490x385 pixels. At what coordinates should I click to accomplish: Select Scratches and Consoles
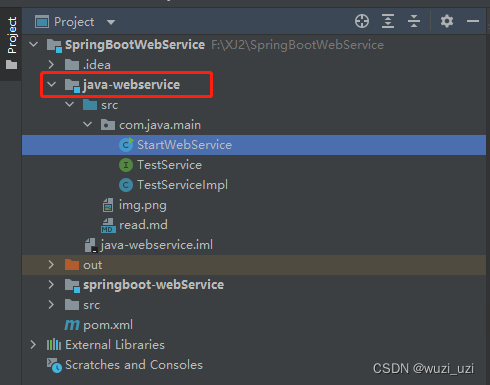(x=134, y=365)
